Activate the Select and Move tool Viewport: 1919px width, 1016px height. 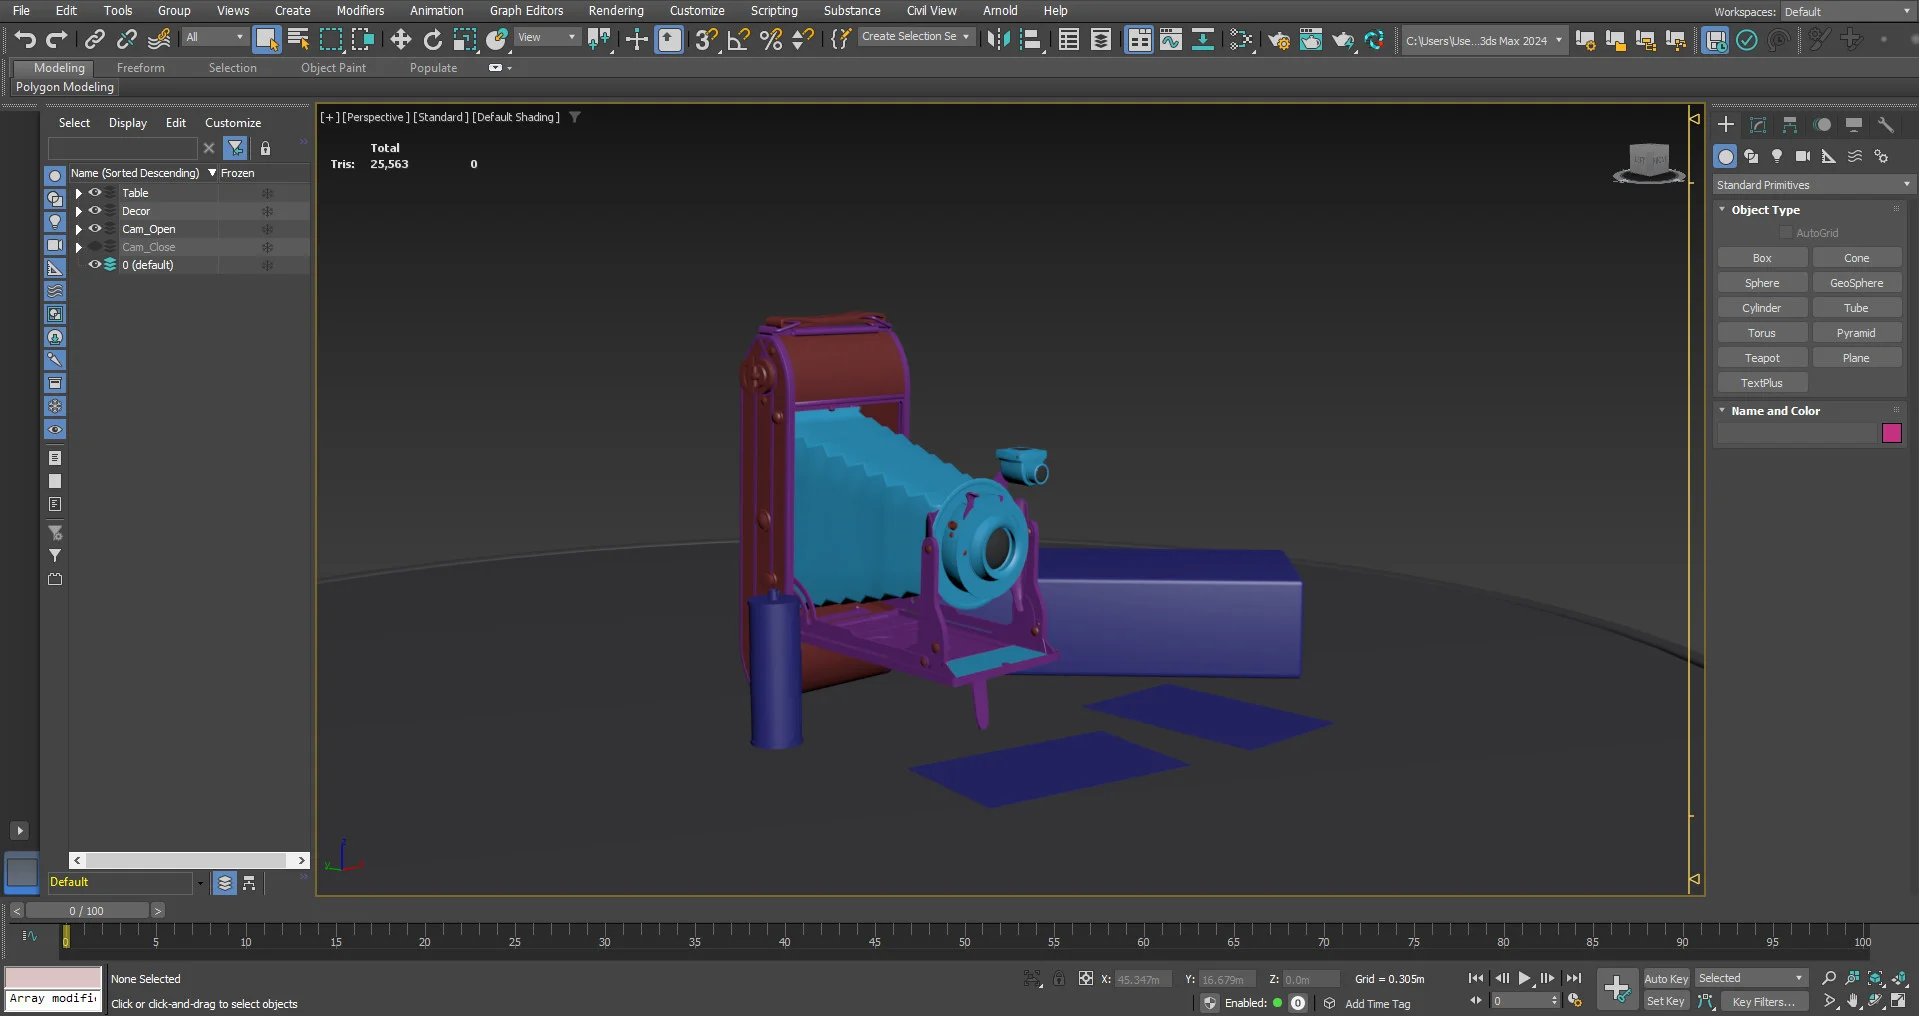400,39
